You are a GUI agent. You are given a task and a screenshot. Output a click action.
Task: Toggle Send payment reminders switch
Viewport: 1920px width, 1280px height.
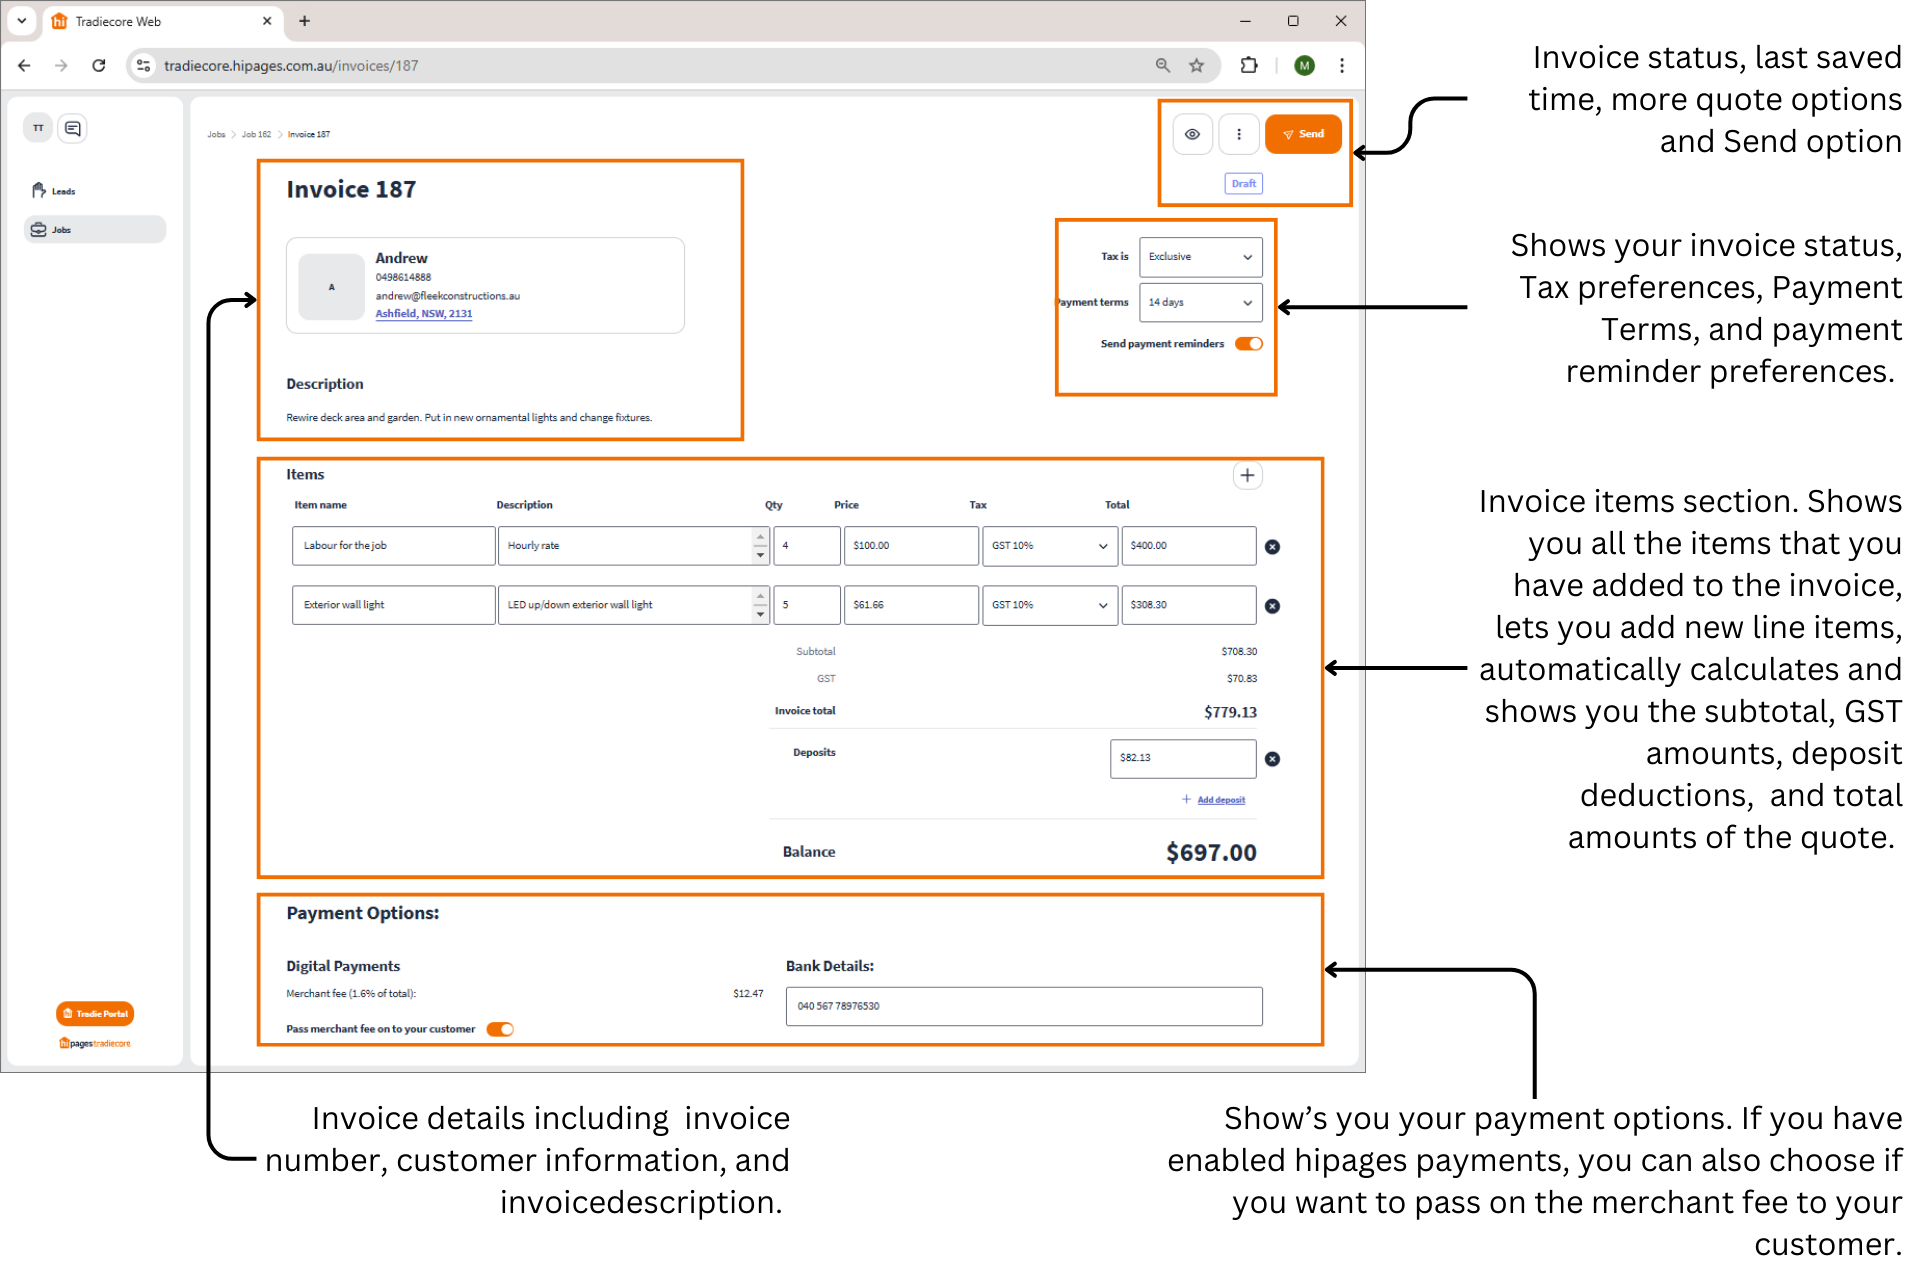(1248, 344)
